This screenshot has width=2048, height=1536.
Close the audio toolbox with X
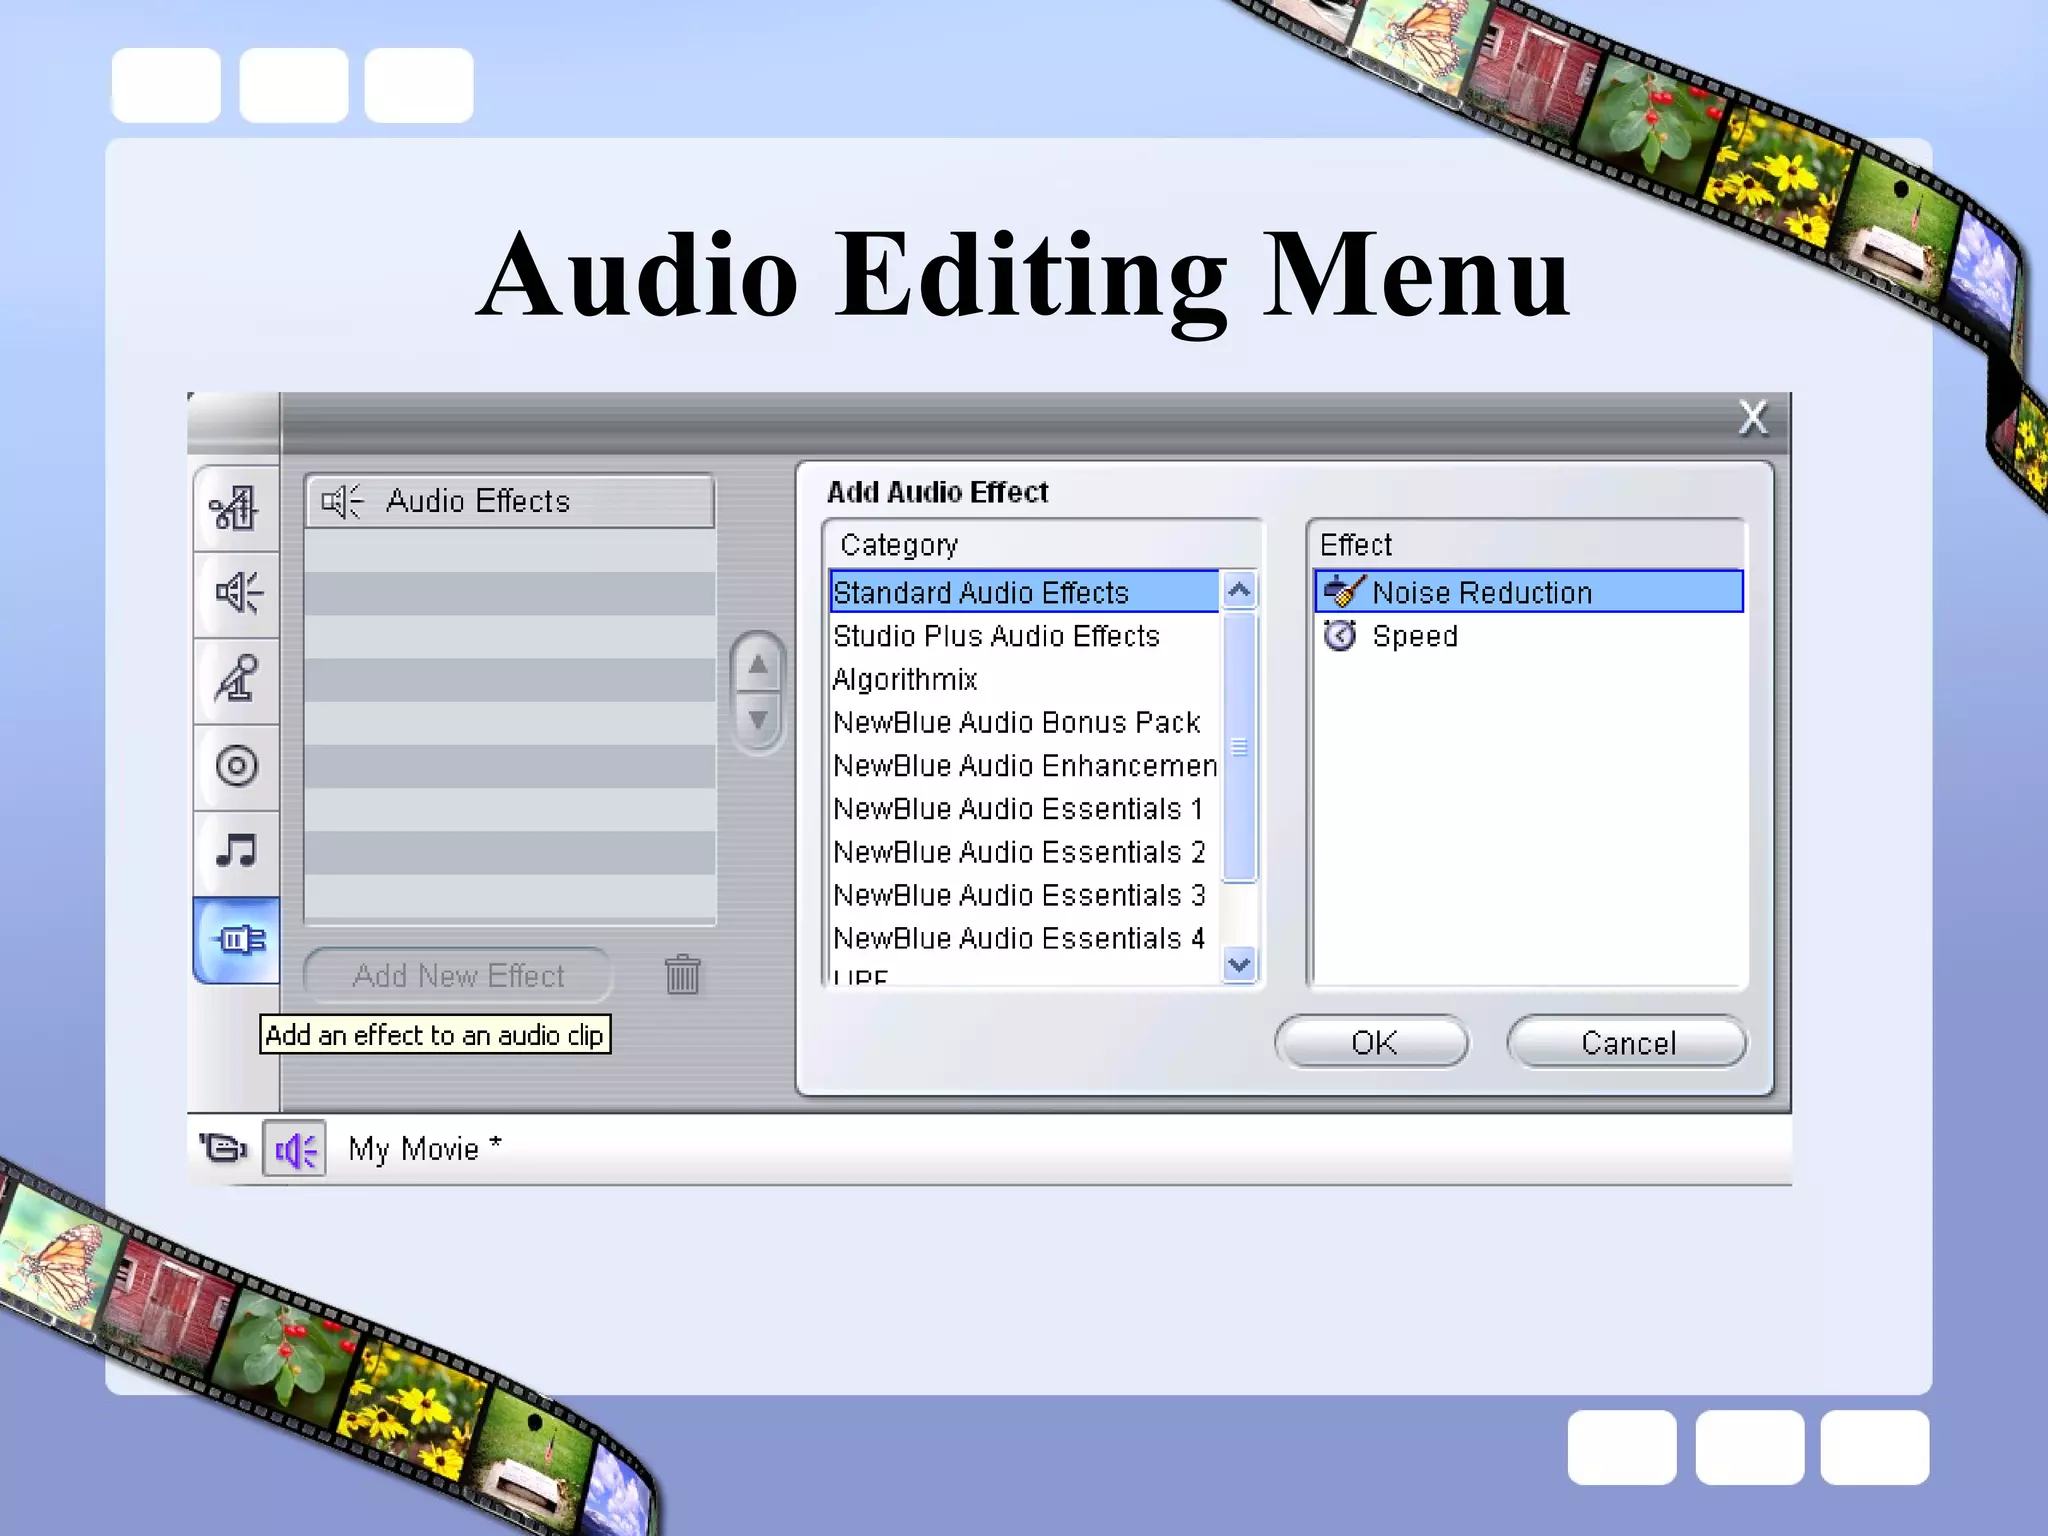pos(1753,418)
